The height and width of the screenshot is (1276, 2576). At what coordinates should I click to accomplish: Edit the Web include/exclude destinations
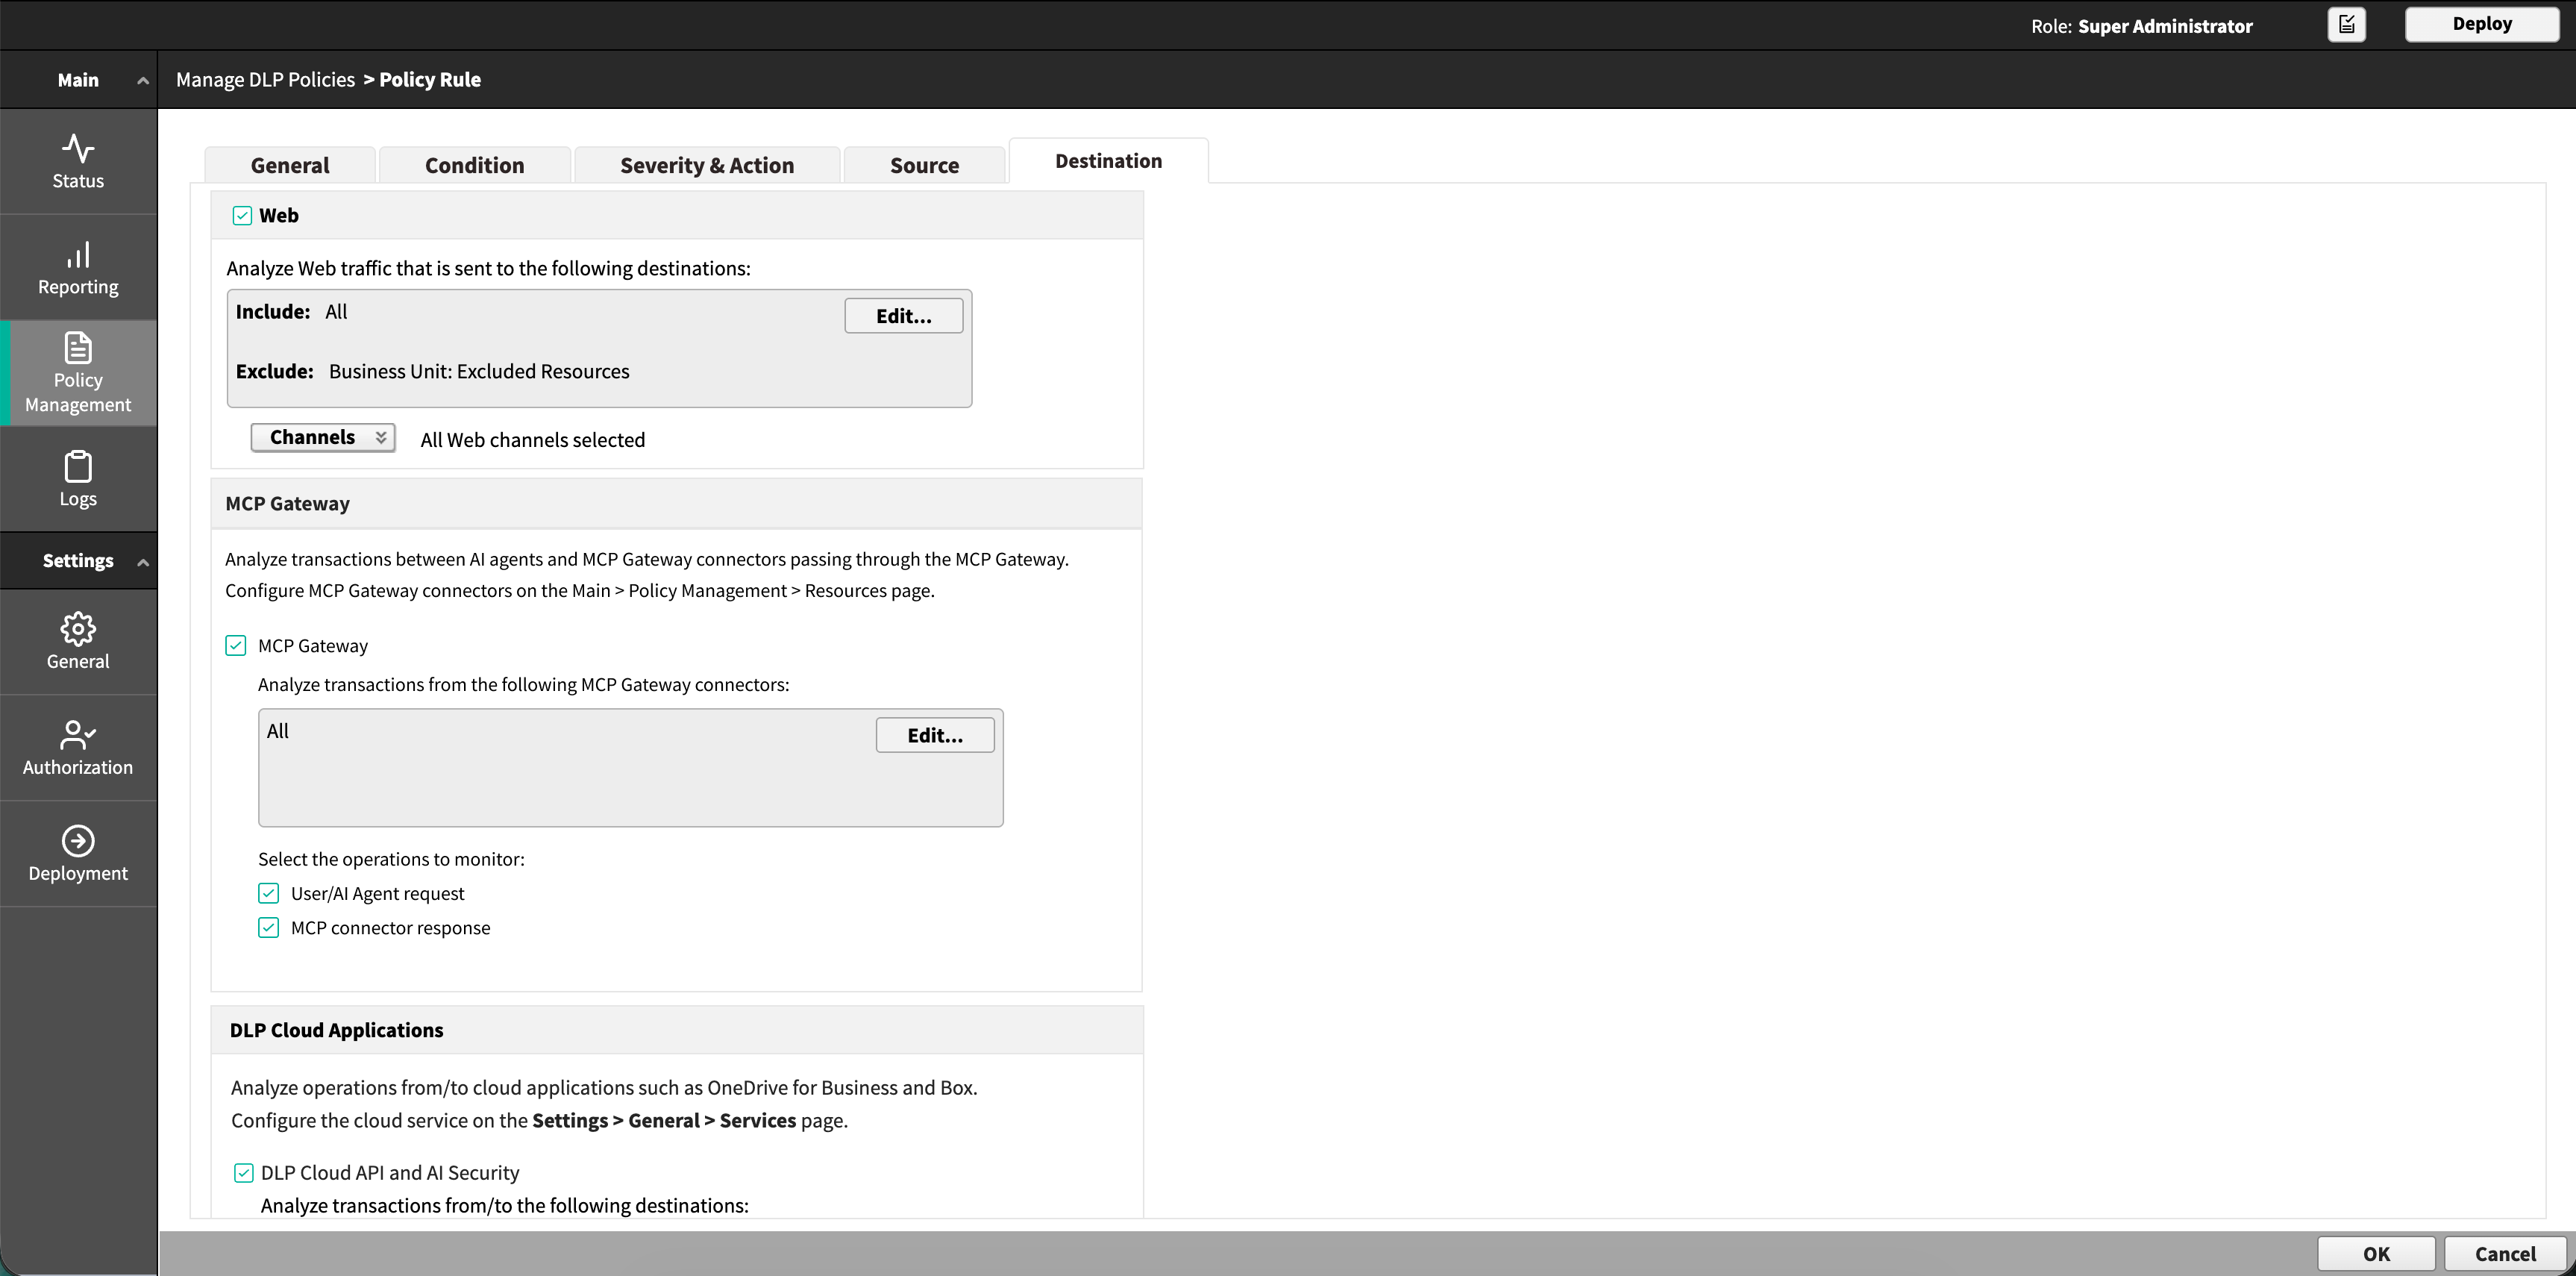904,315
